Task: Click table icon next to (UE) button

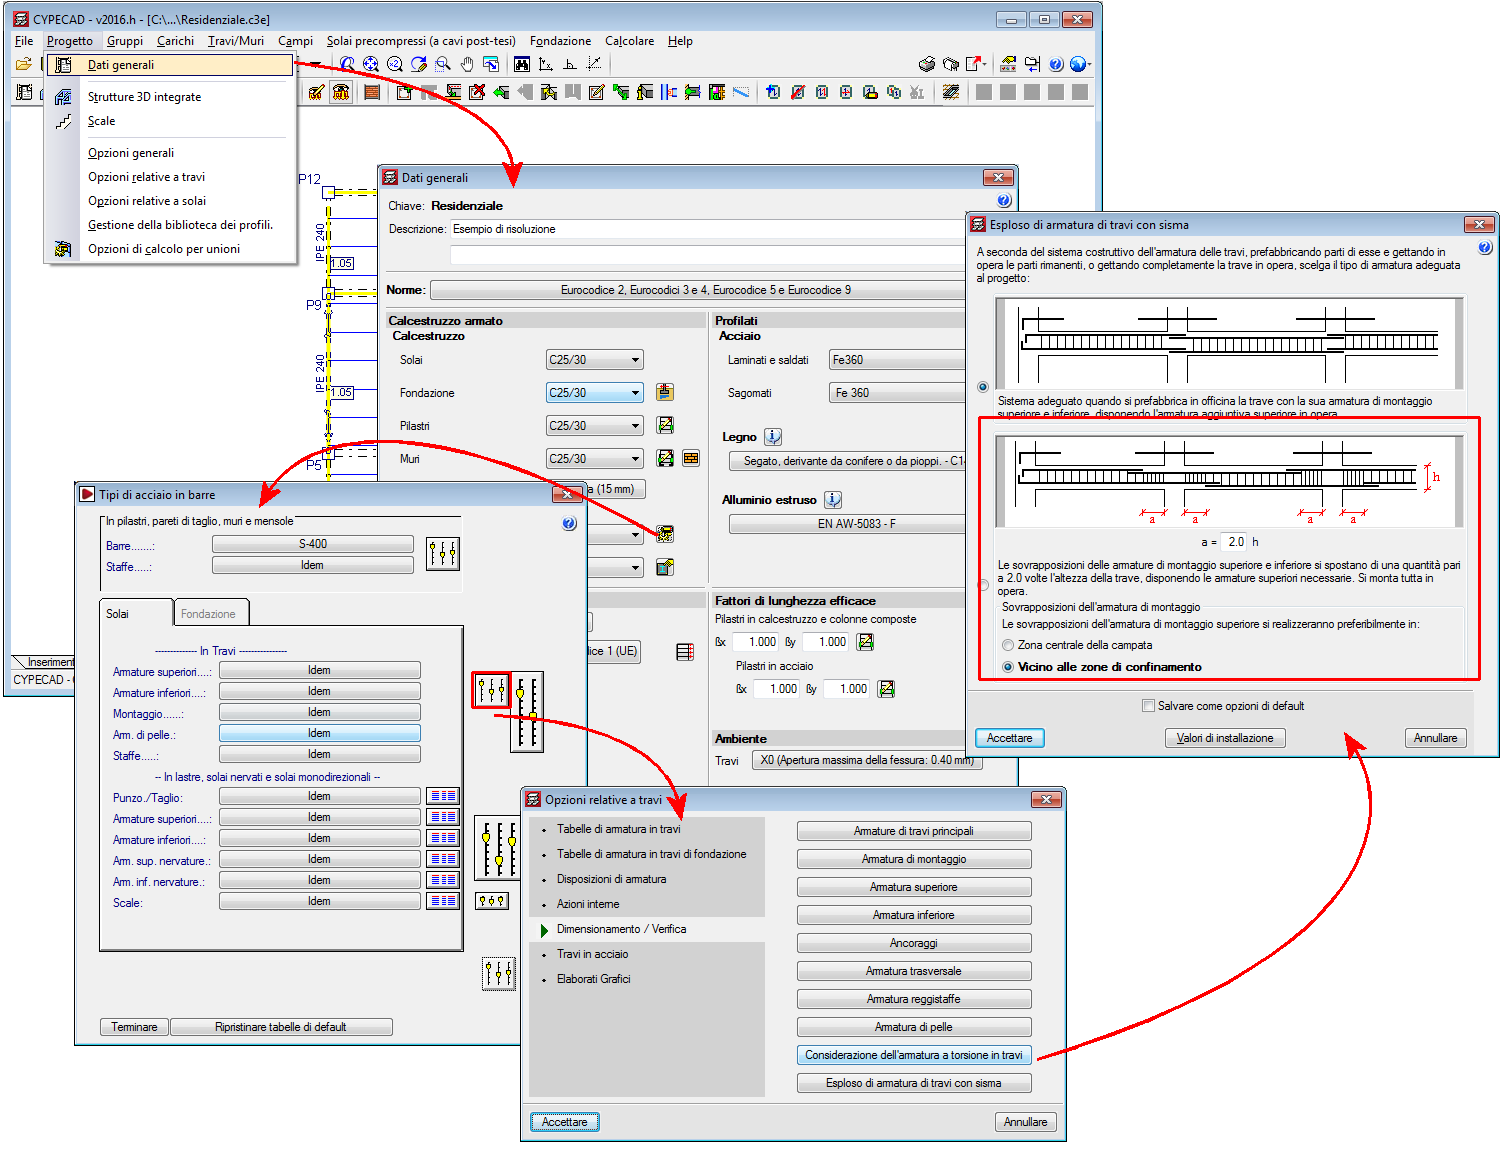Action: click(x=685, y=652)
